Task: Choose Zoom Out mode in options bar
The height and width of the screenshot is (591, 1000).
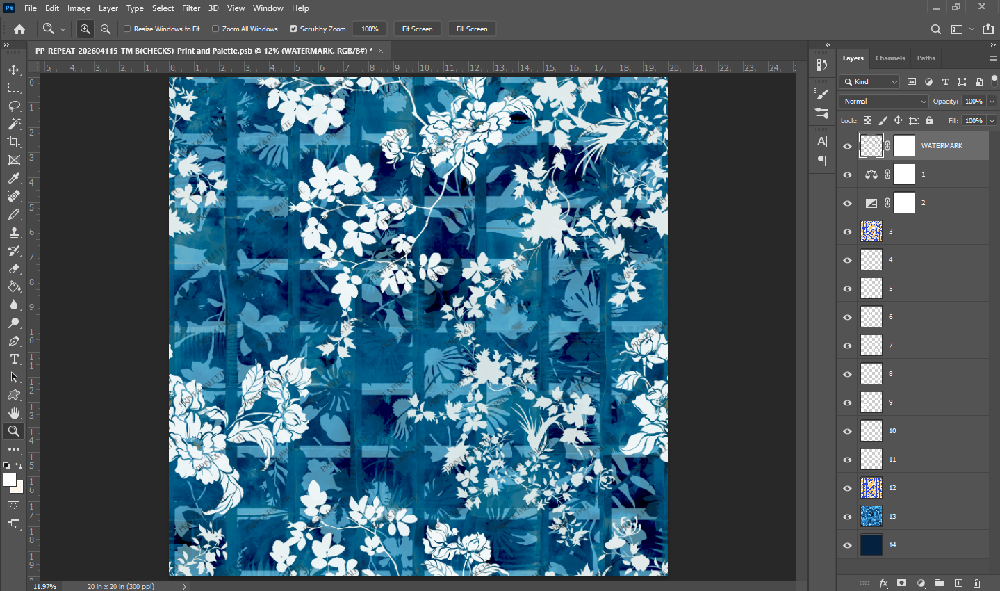Action: (x=105, y=29)
